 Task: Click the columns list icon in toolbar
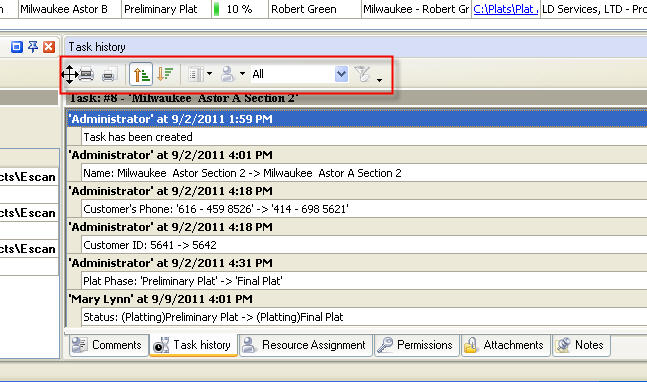coord(196,75)
